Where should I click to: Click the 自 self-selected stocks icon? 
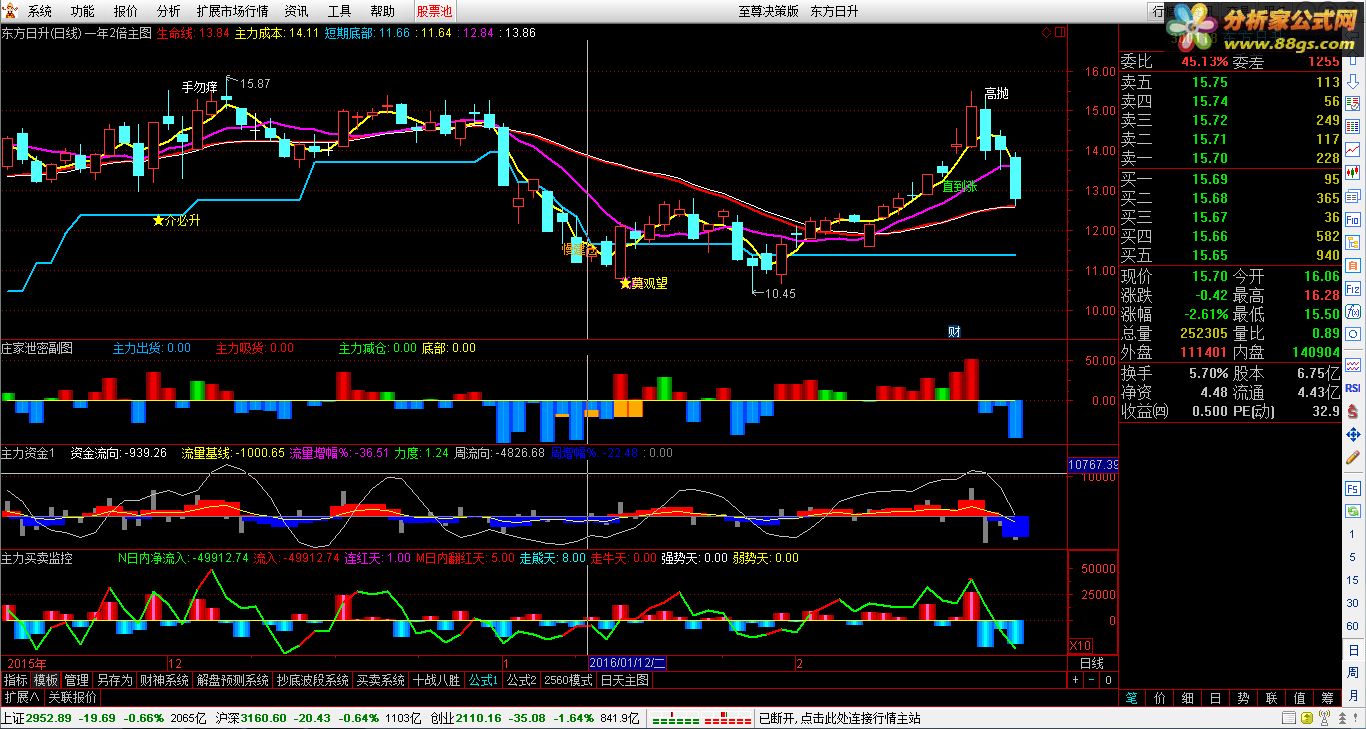[x=1353, y=267]
